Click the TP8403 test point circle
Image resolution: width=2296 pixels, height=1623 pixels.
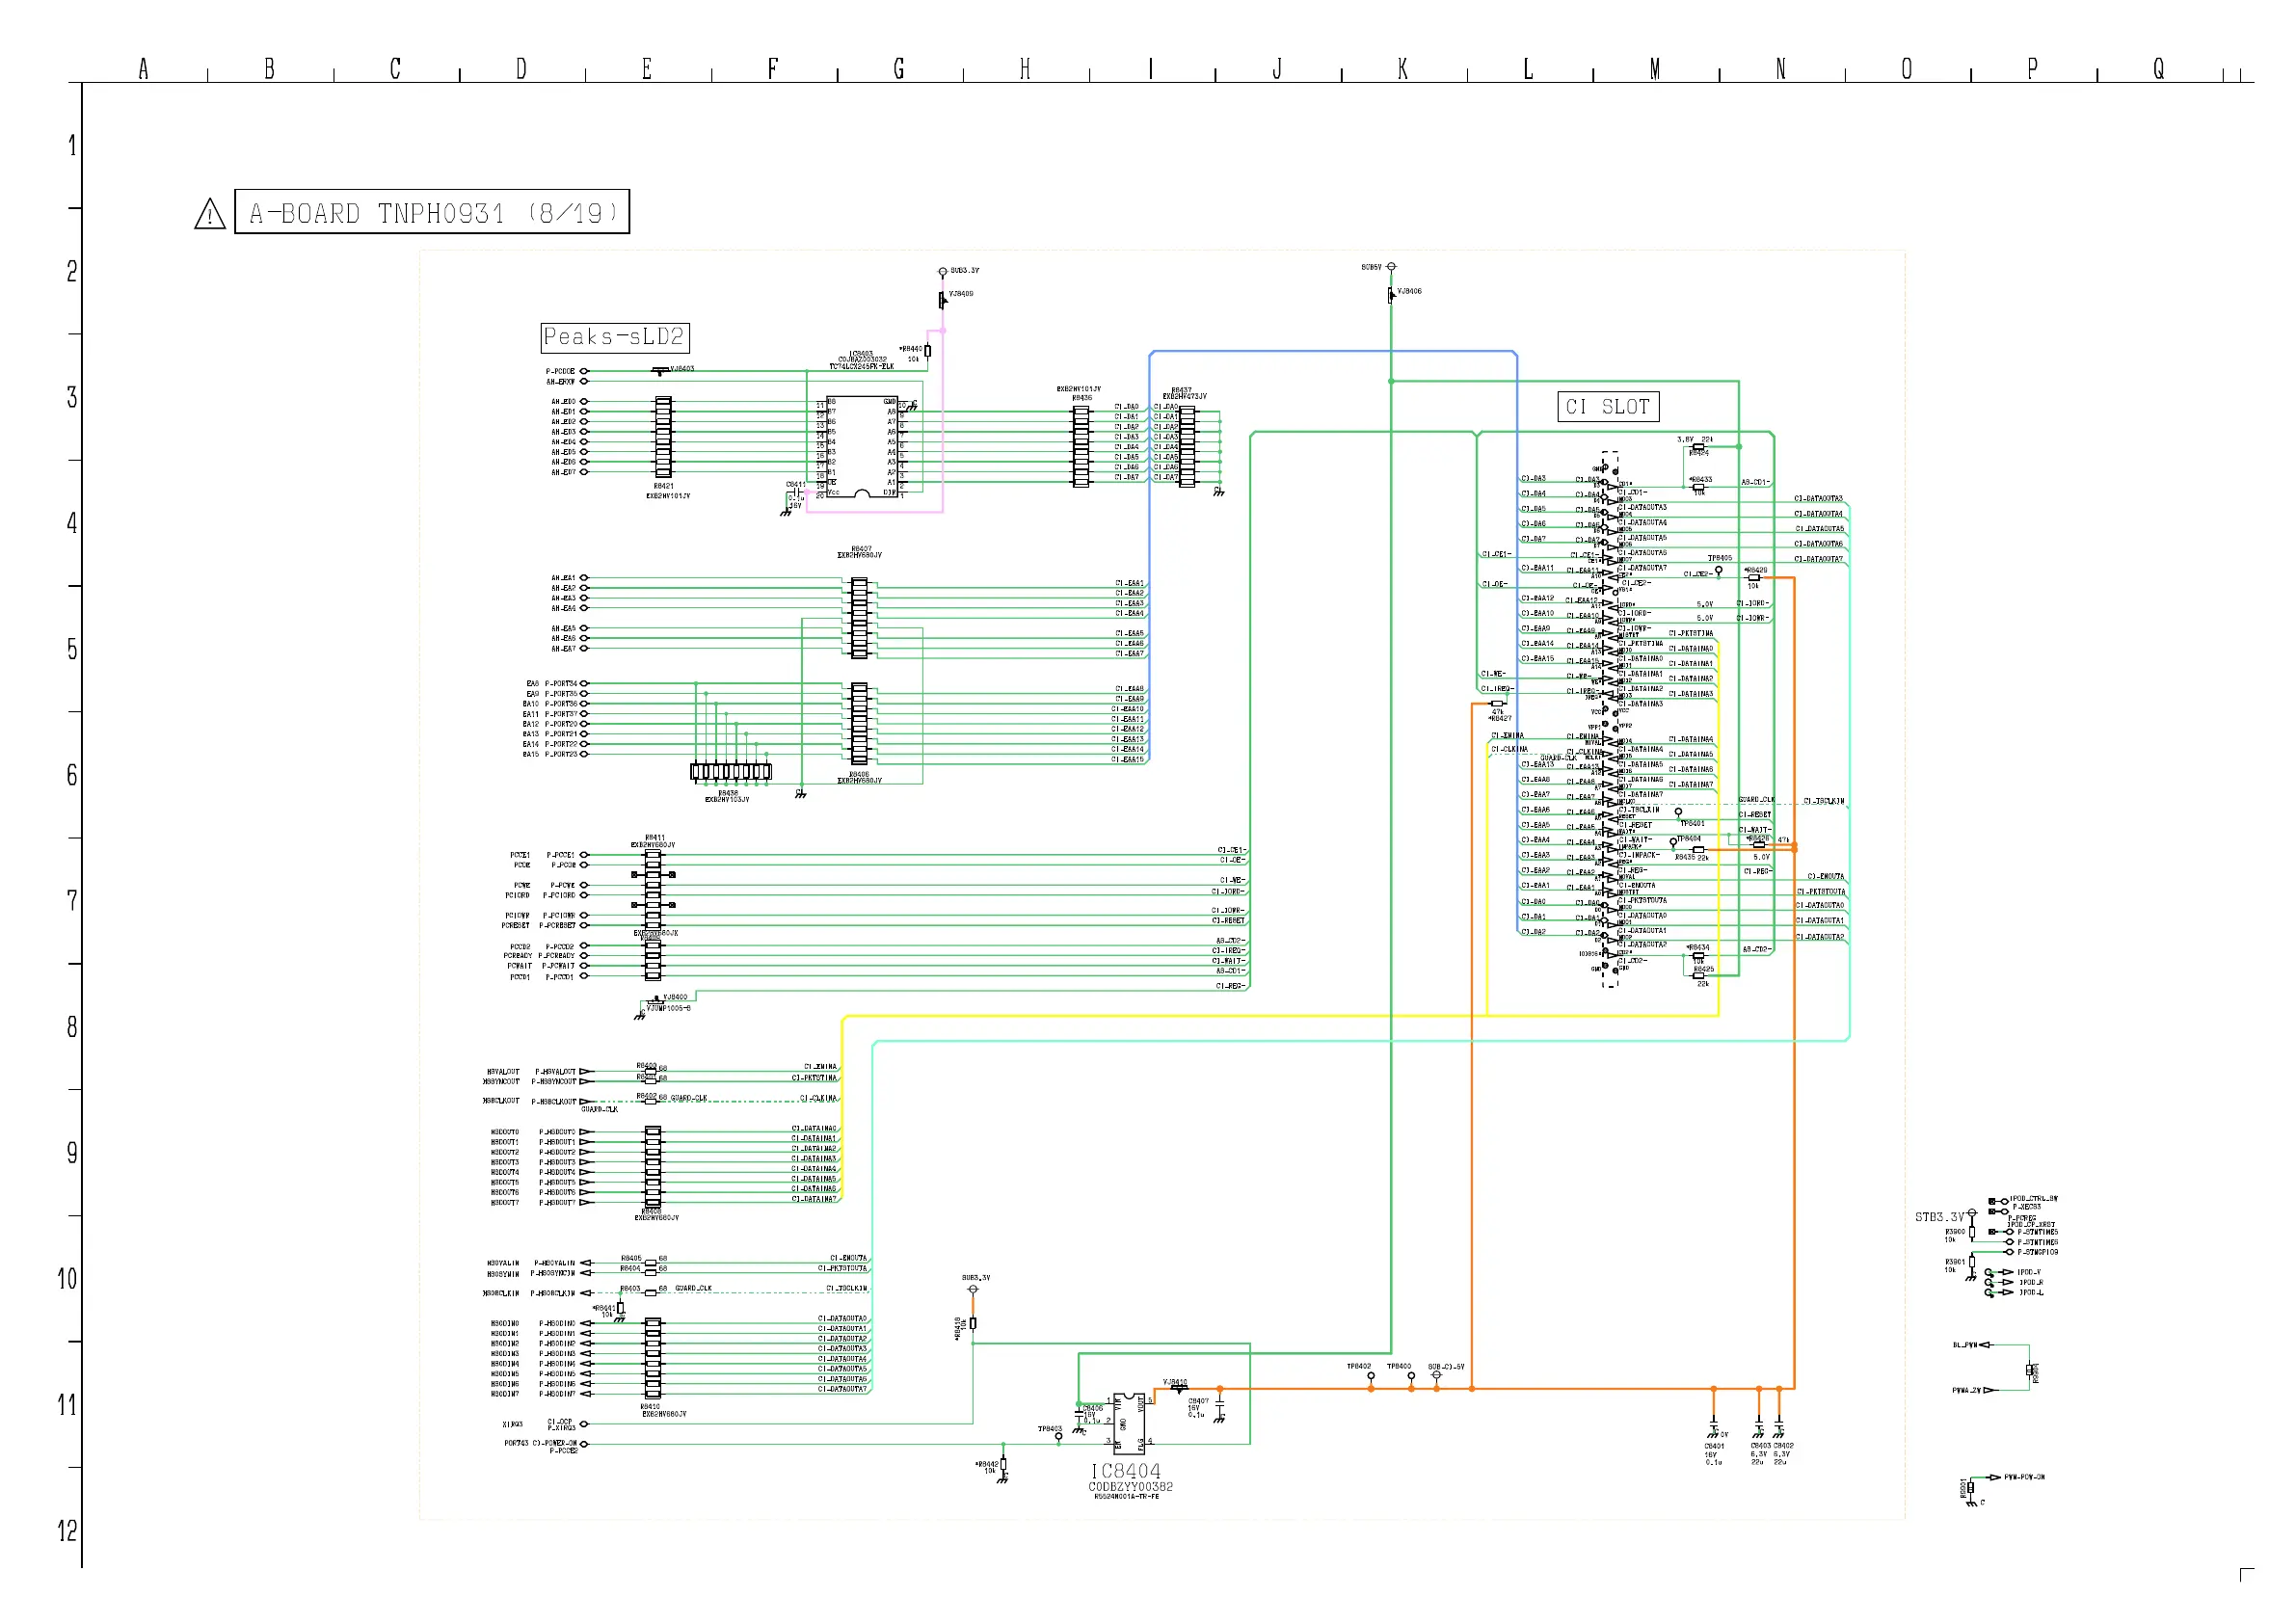coord(1059,1437)
